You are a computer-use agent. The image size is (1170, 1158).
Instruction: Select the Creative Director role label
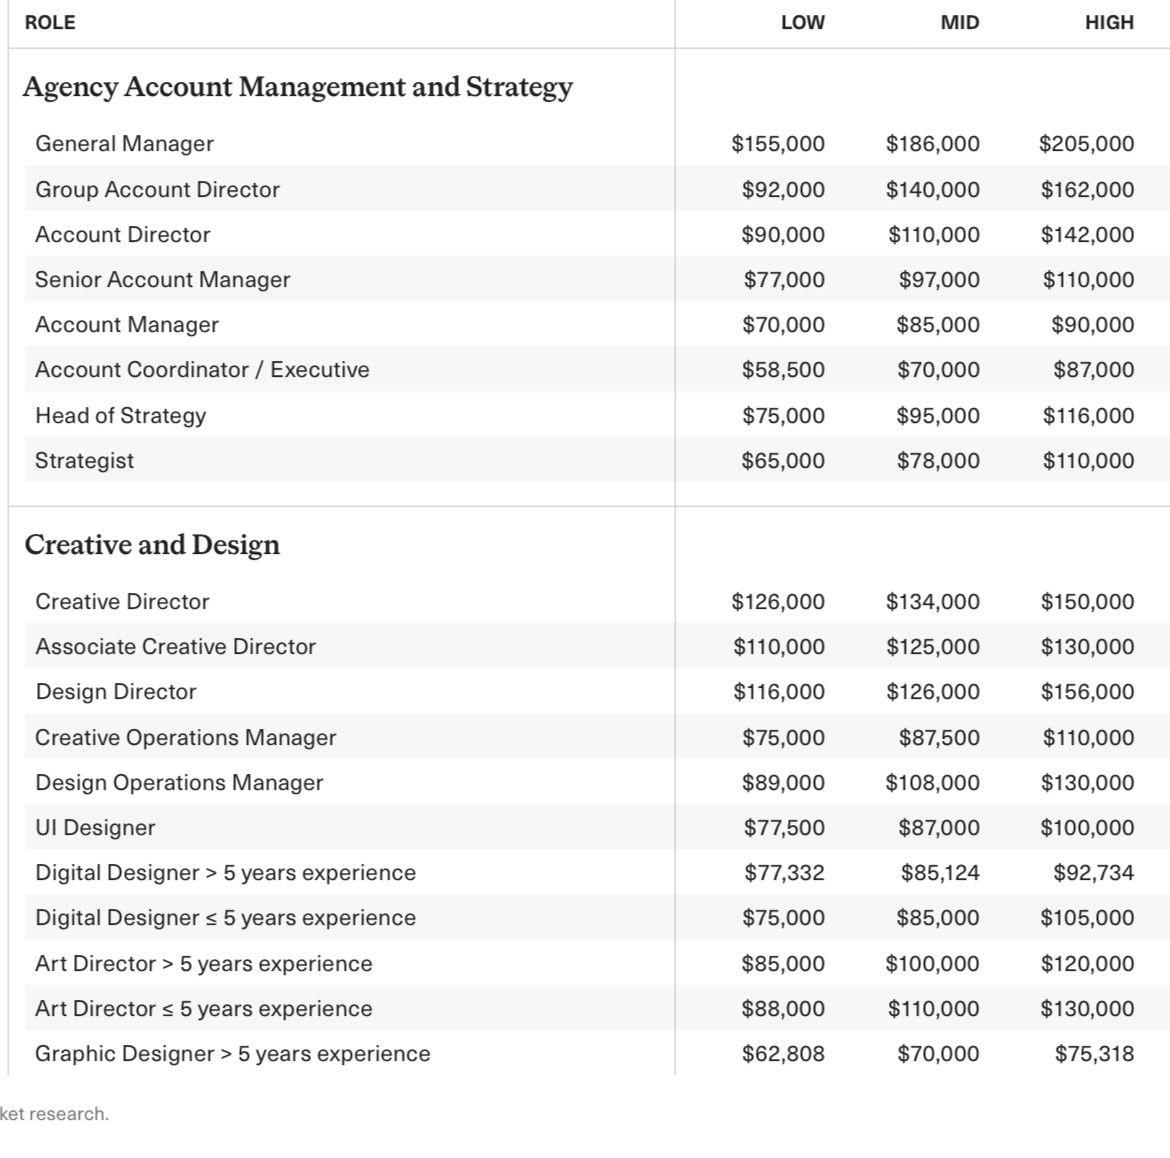pyautogui.click(x=122, y=601)
